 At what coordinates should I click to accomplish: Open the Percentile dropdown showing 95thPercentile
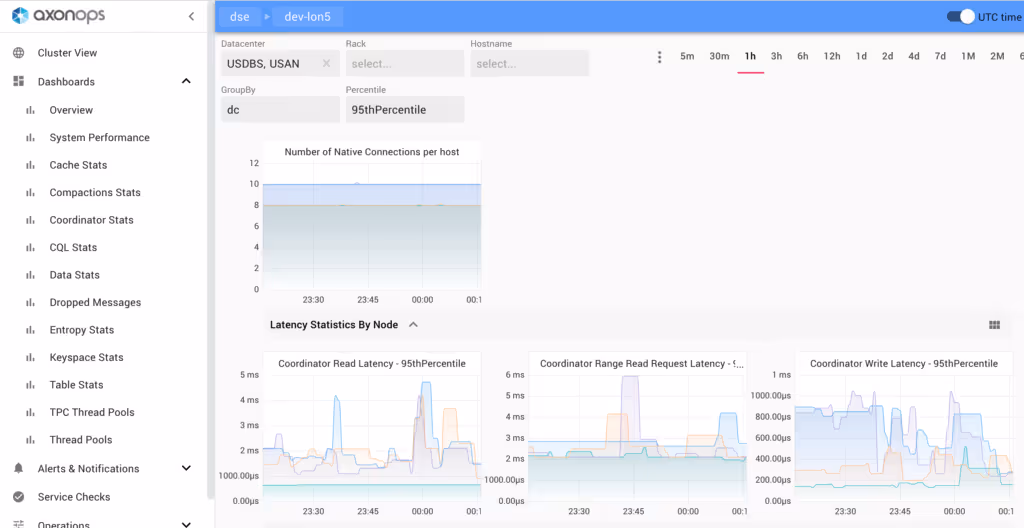[x=405, y=110]
